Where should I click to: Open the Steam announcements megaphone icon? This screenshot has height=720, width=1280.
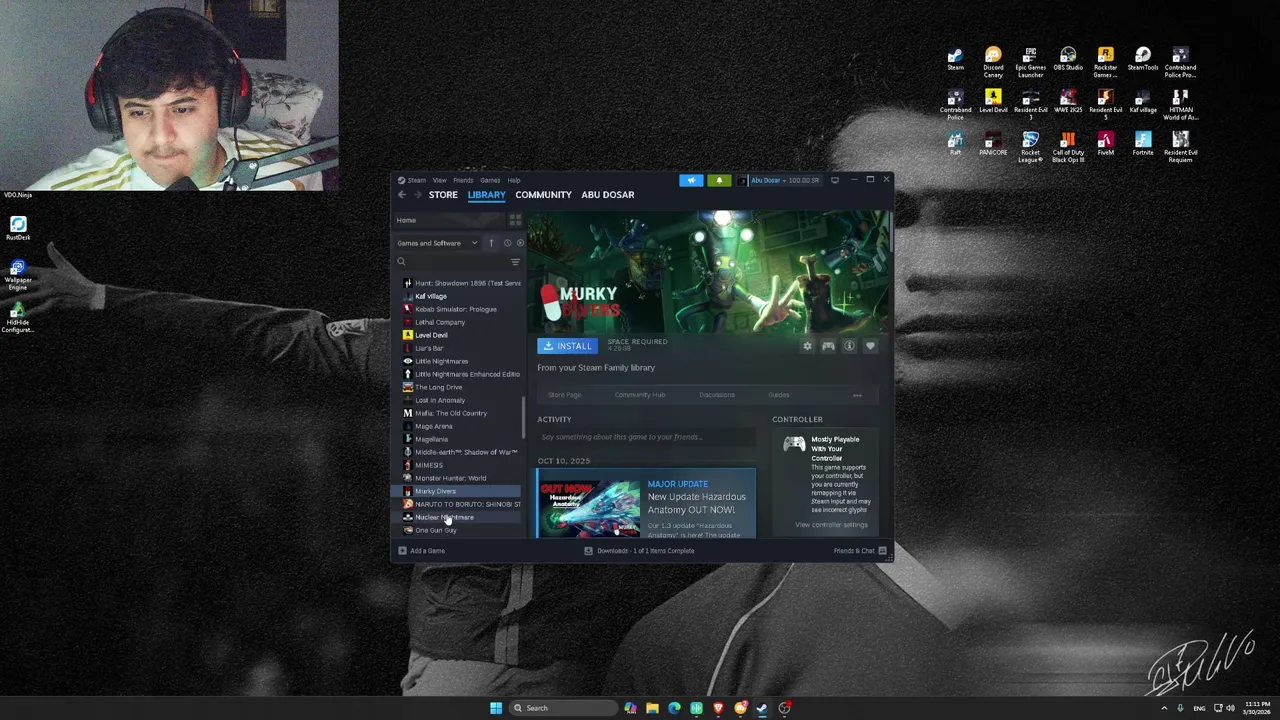691,180
